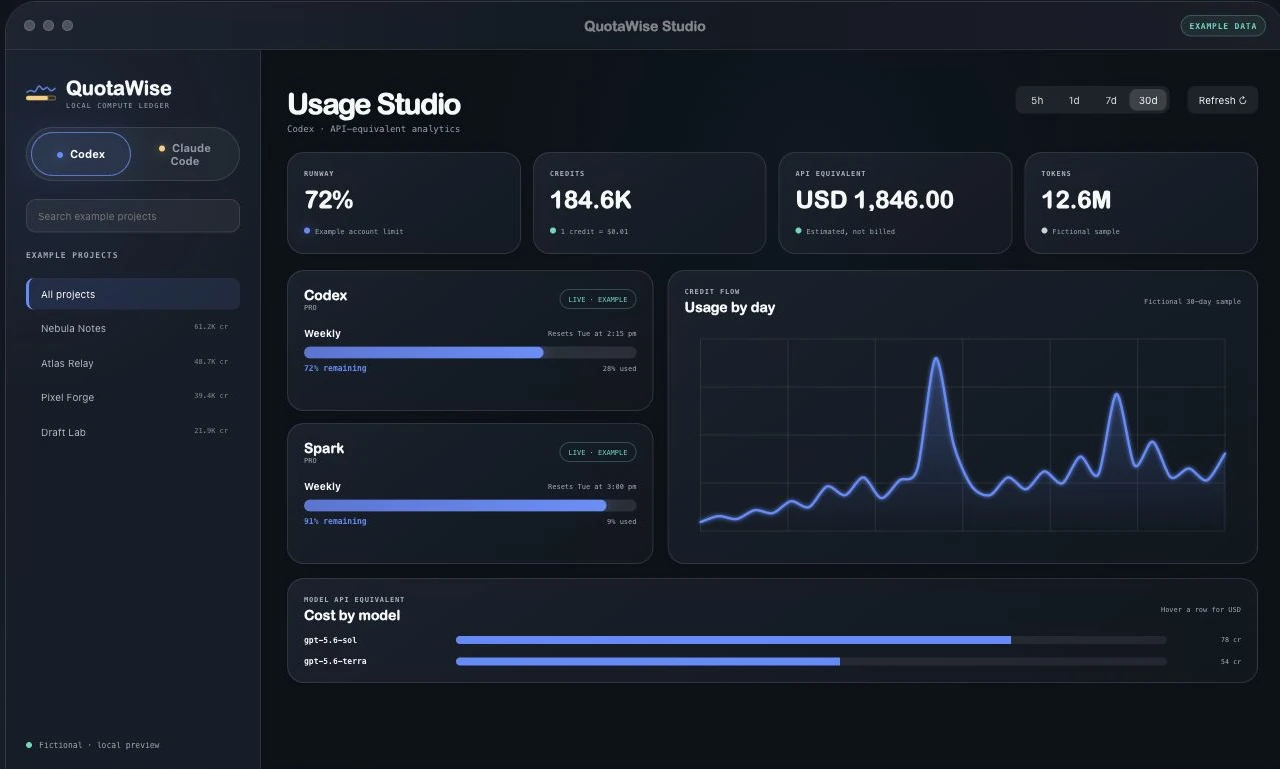Click the gpt-5.6-terra model label
The height and width of the screenshot is (769, 1280).
[x=335, y=661]
